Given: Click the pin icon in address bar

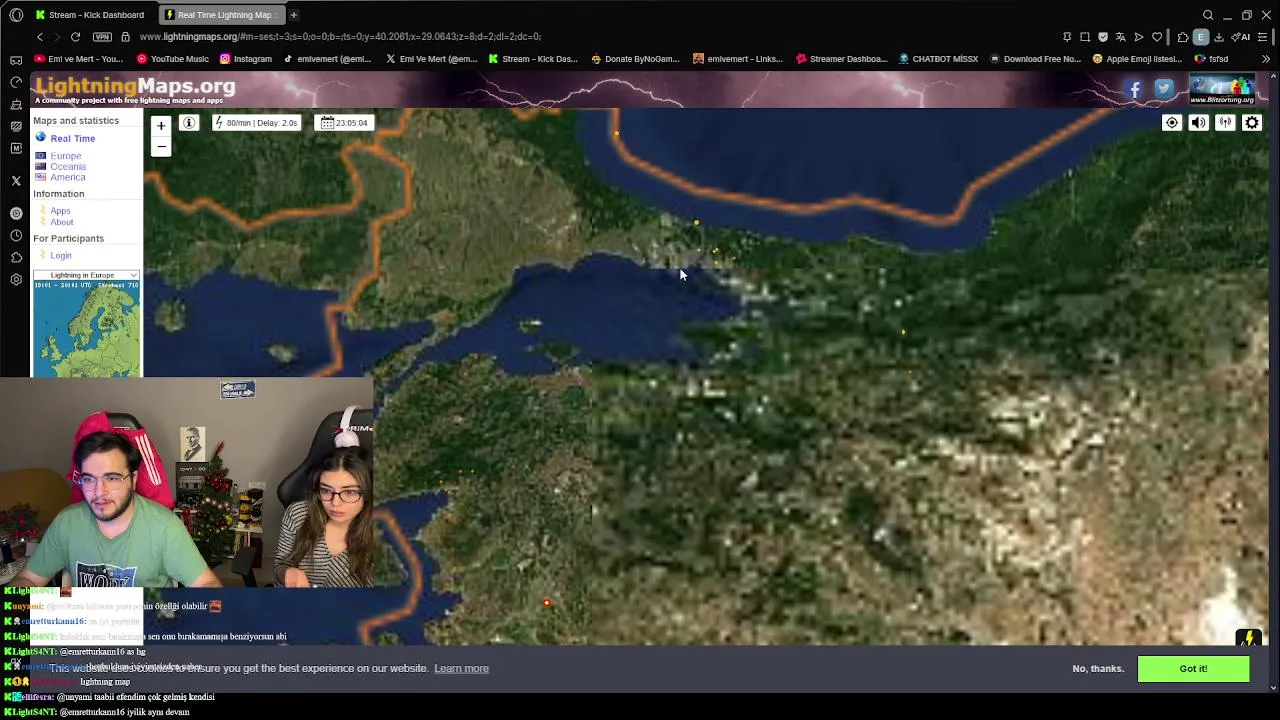Looking at the screenshot, I should 1067,37.
